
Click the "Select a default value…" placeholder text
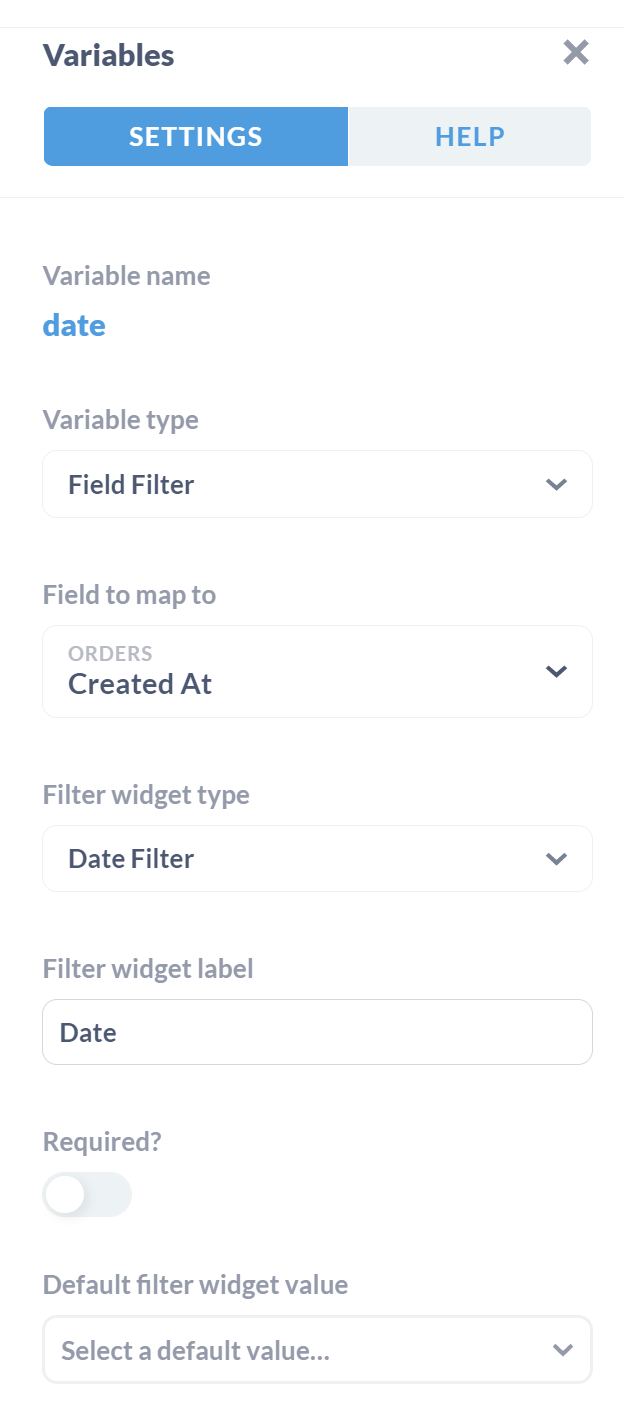click(x=196, y=1351)
